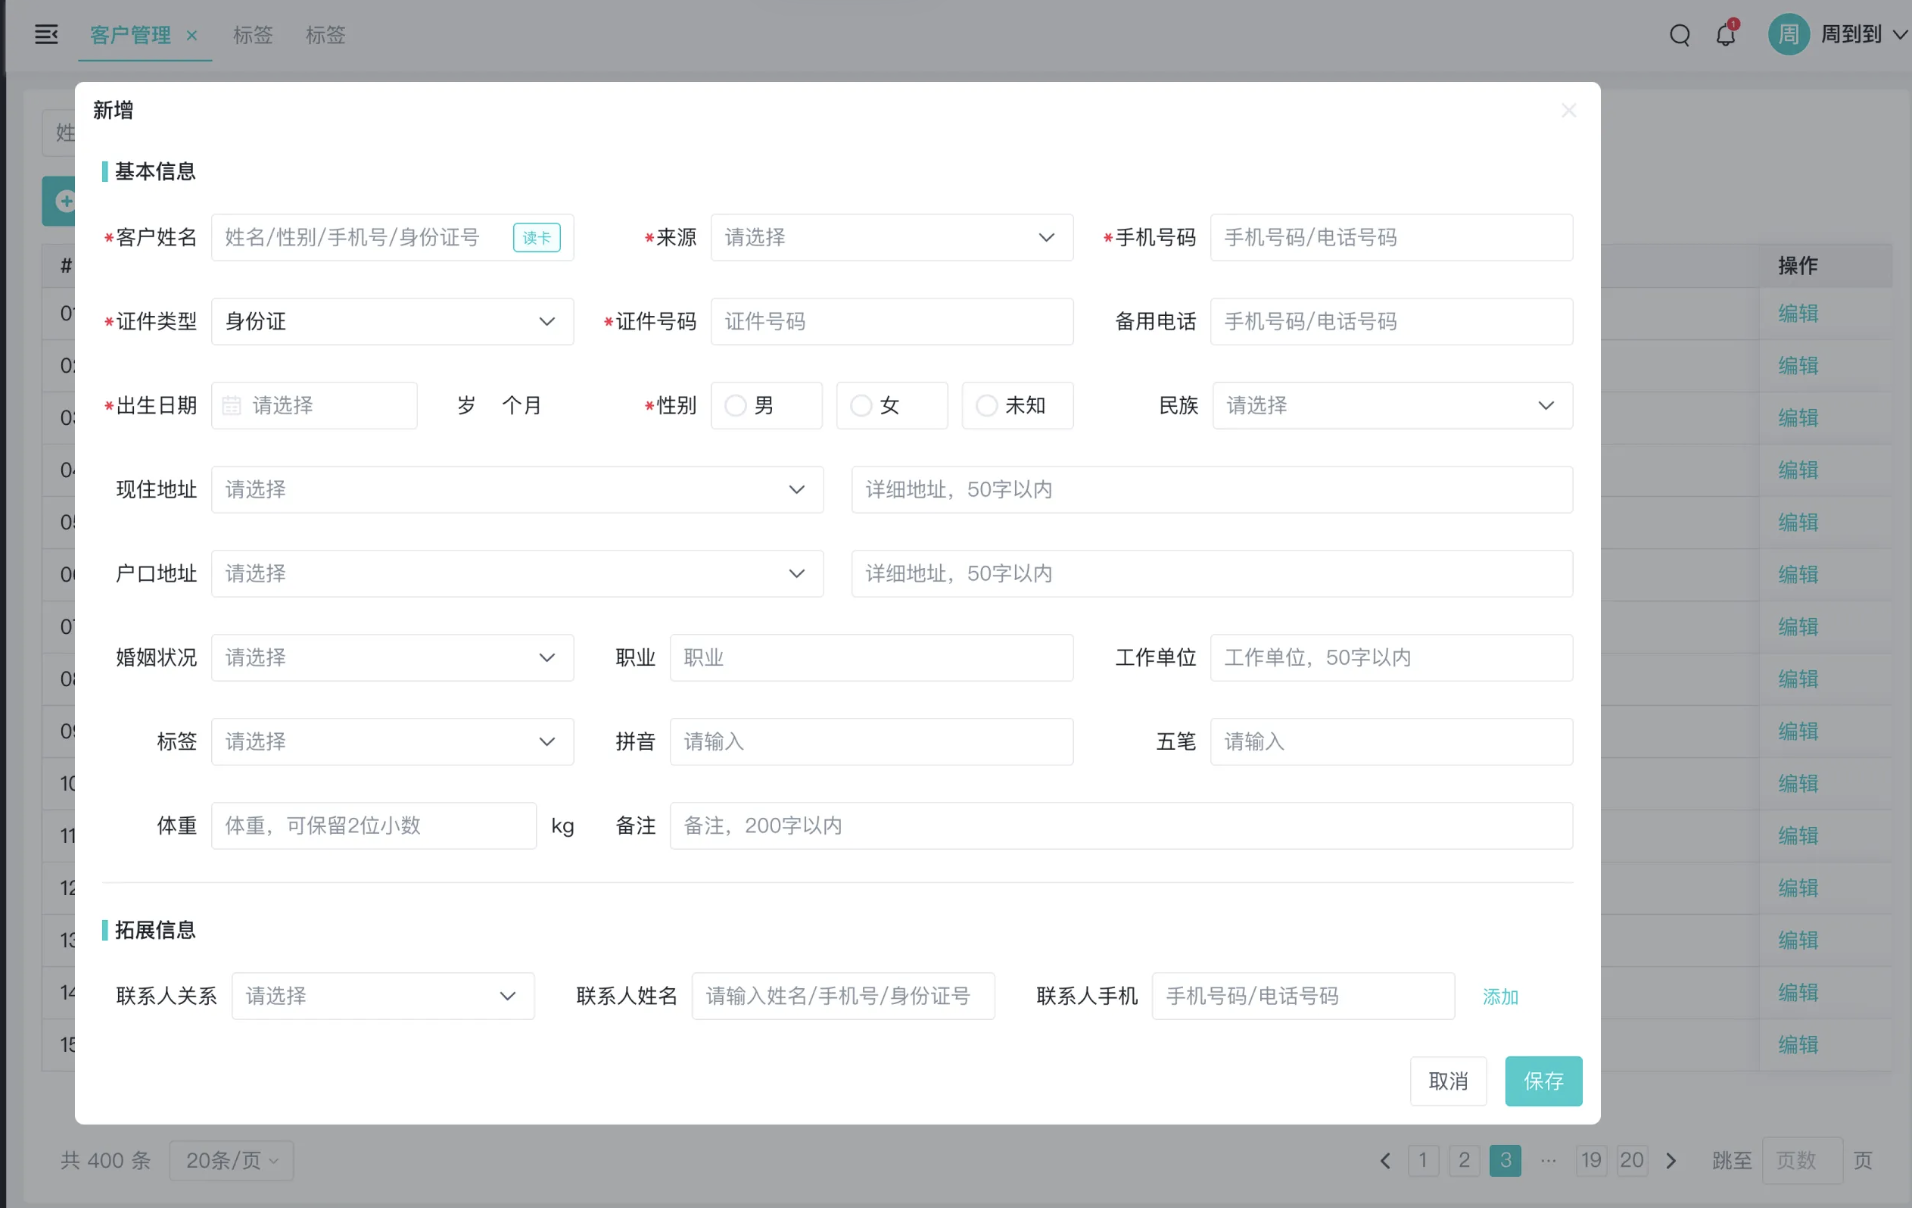Click the user avatar 周 icon
The width and height of the screenshot is (1912, 1208).
coord(1789,34)
